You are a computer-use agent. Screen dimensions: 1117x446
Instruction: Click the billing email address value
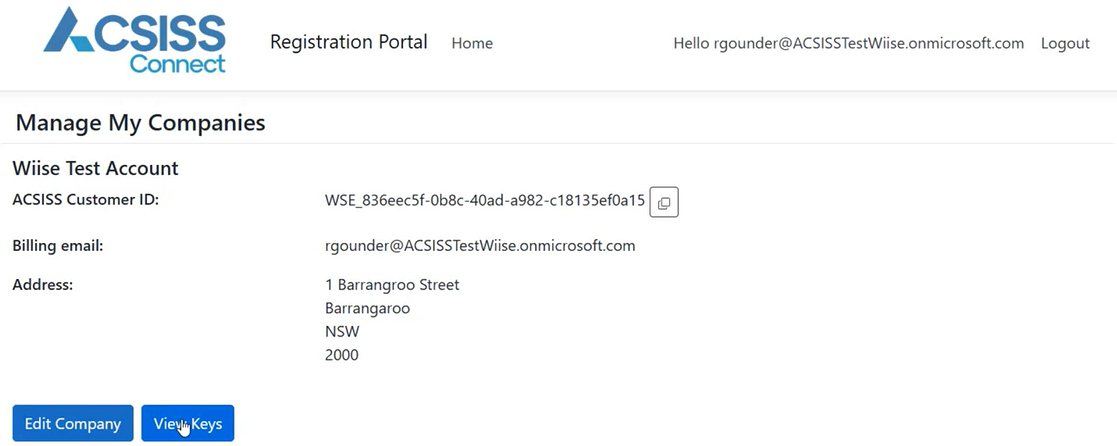[x=480, y=245]
